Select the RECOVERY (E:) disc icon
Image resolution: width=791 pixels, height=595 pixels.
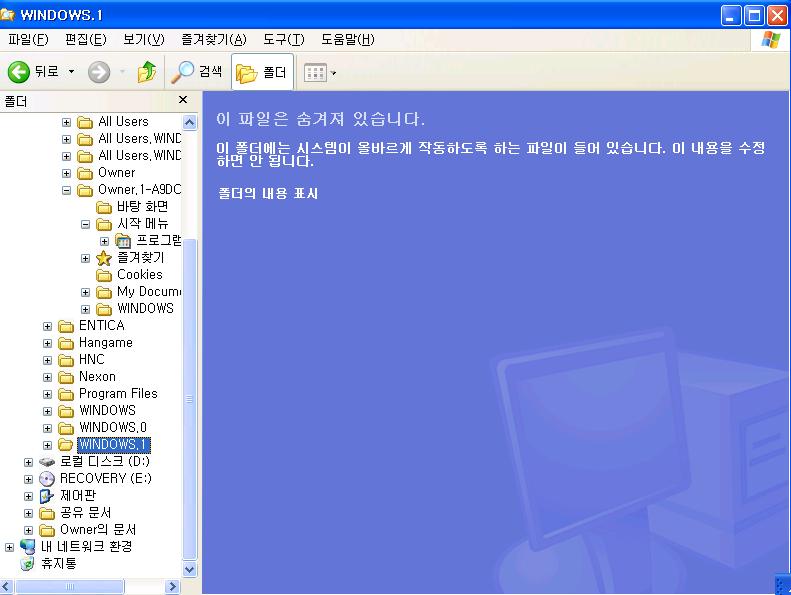pyautogui.click(x=47, y=478)
